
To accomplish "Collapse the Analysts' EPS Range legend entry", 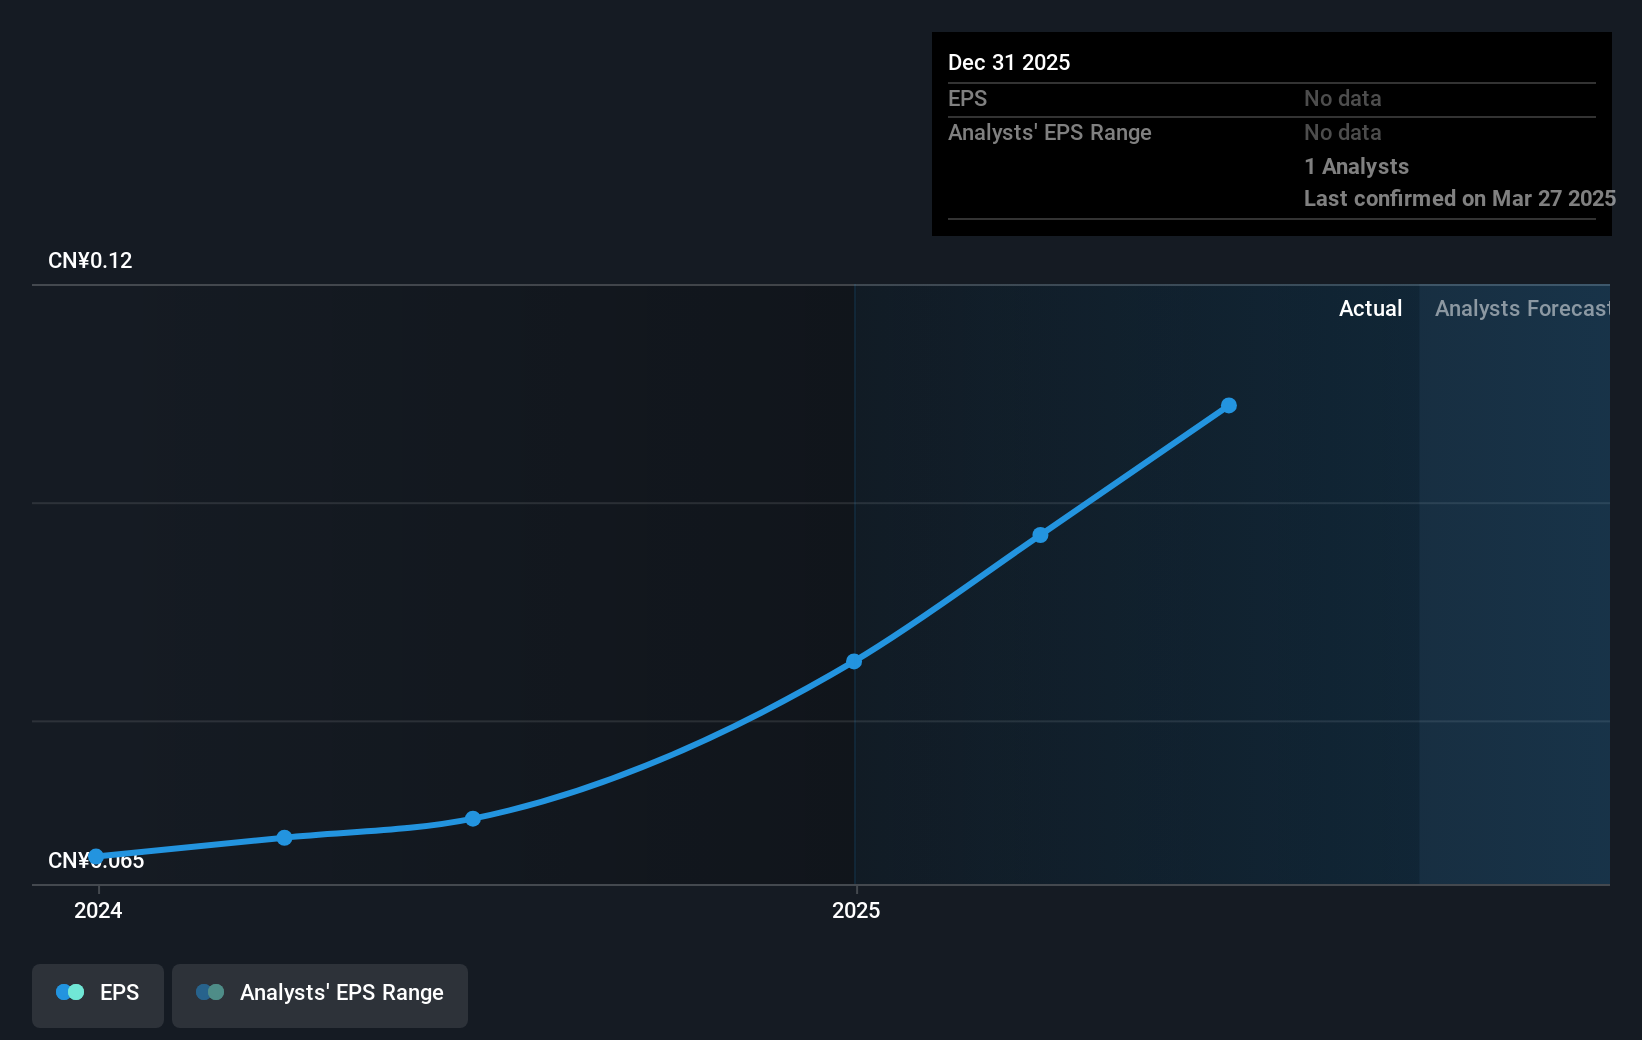I will (319, 994).
